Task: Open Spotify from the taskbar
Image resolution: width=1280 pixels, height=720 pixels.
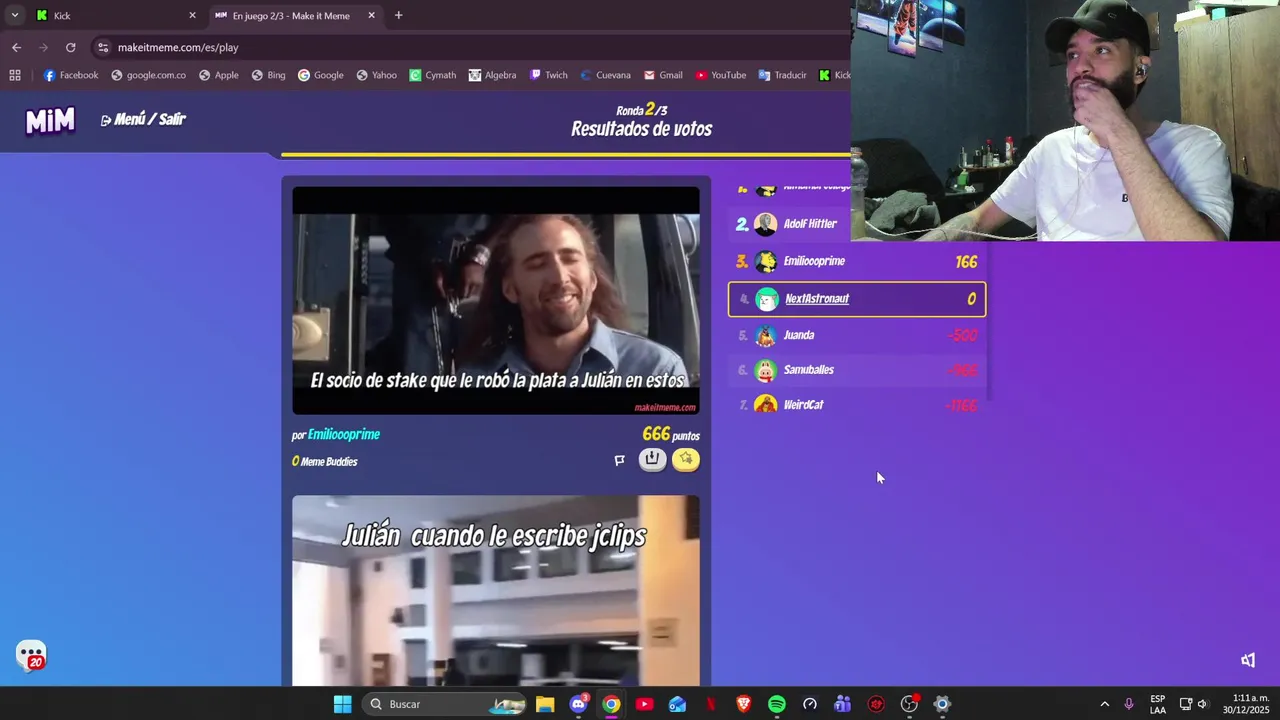Action: pos(777,704)
